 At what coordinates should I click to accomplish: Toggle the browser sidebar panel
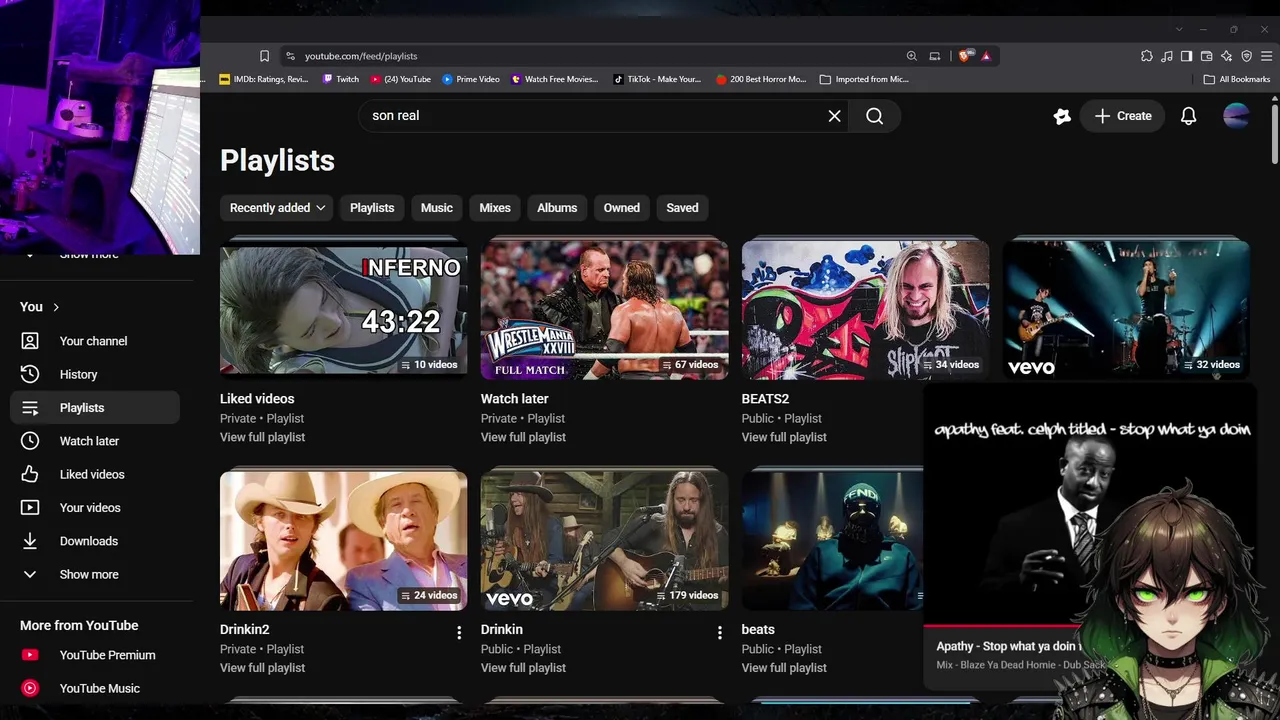1187,56
